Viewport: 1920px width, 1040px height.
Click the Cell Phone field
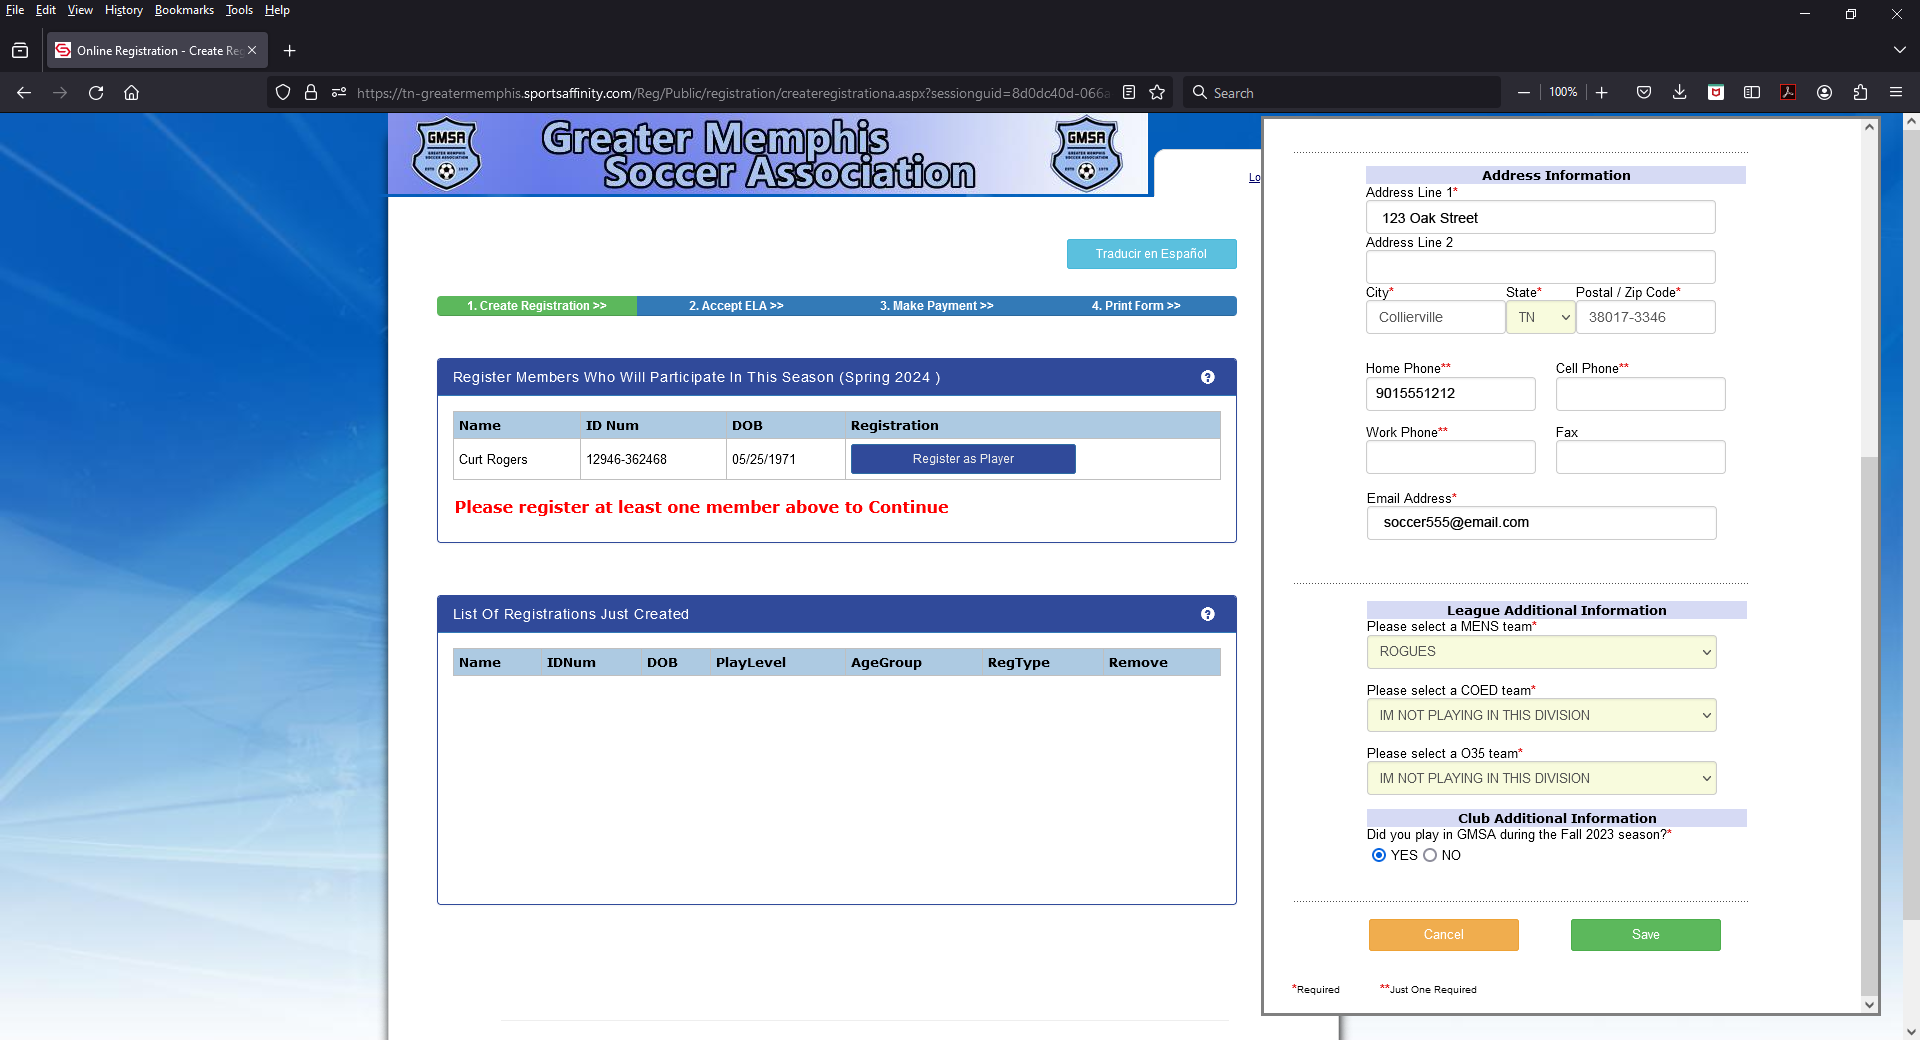tap(1641, 394)
